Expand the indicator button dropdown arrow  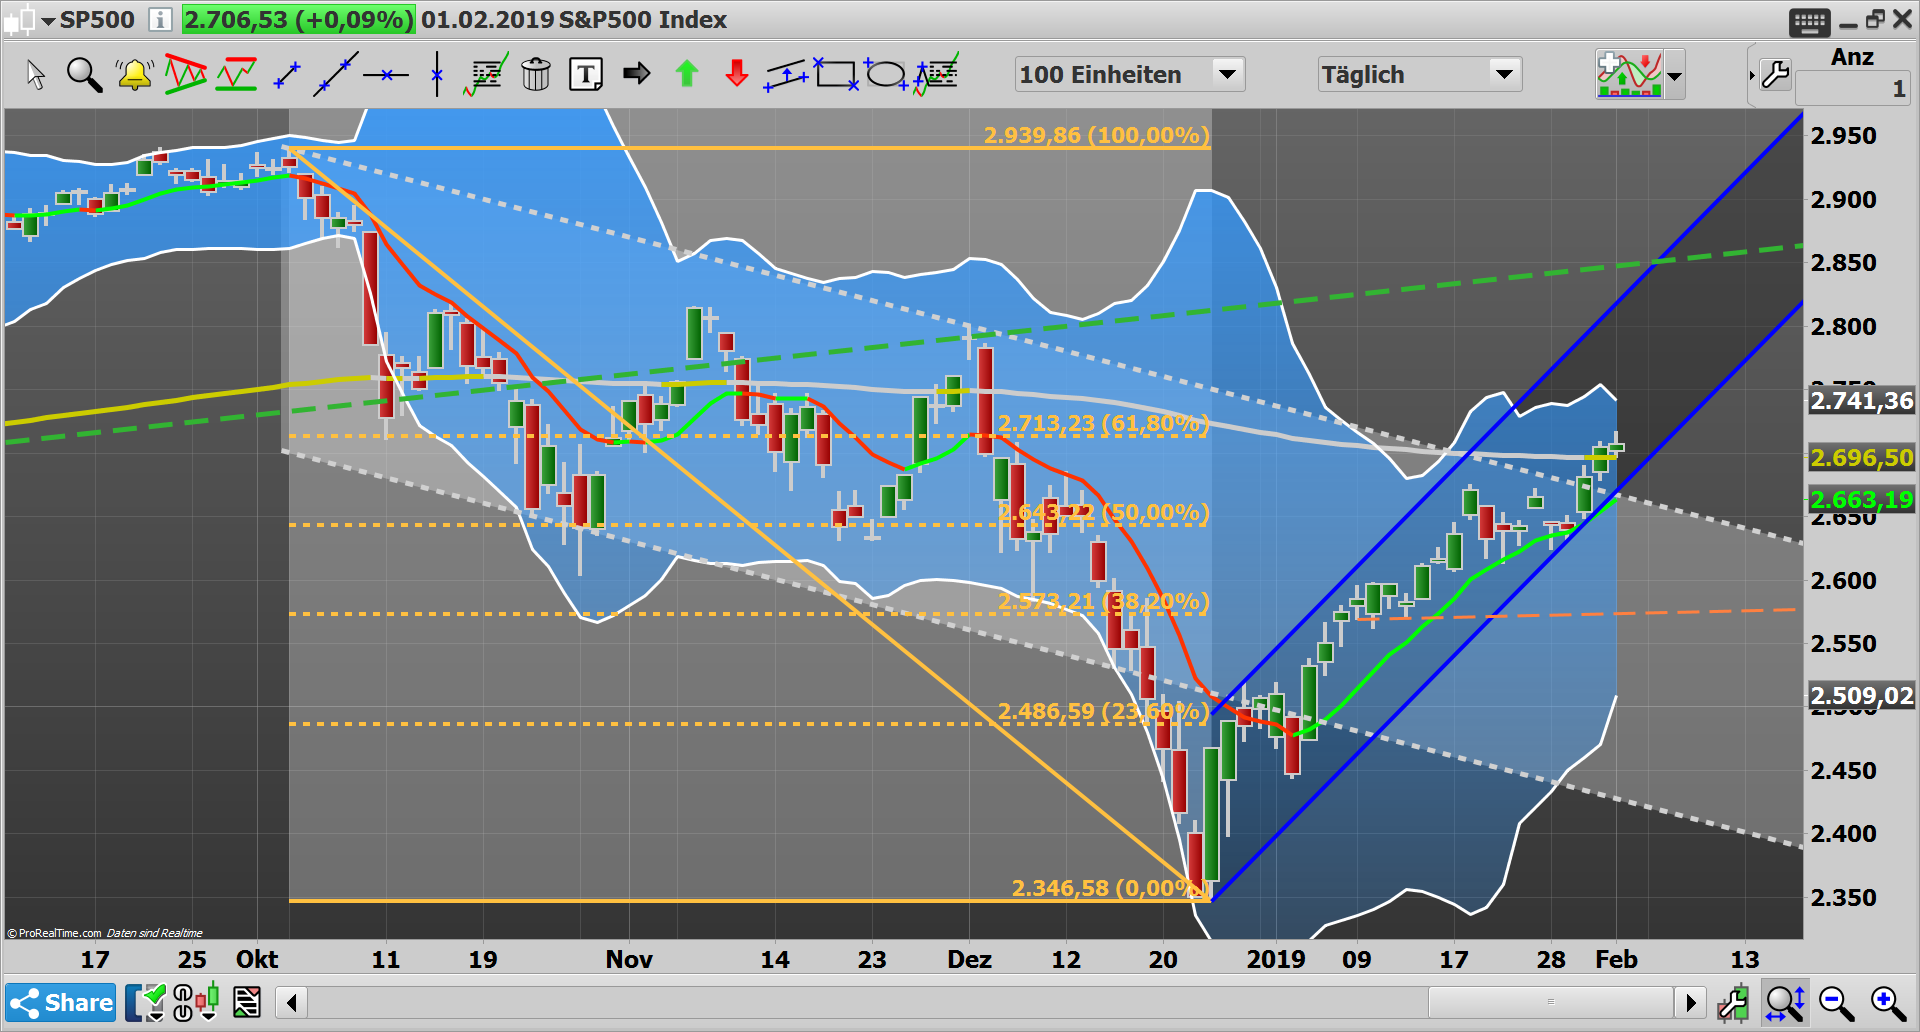(1674, 75)
